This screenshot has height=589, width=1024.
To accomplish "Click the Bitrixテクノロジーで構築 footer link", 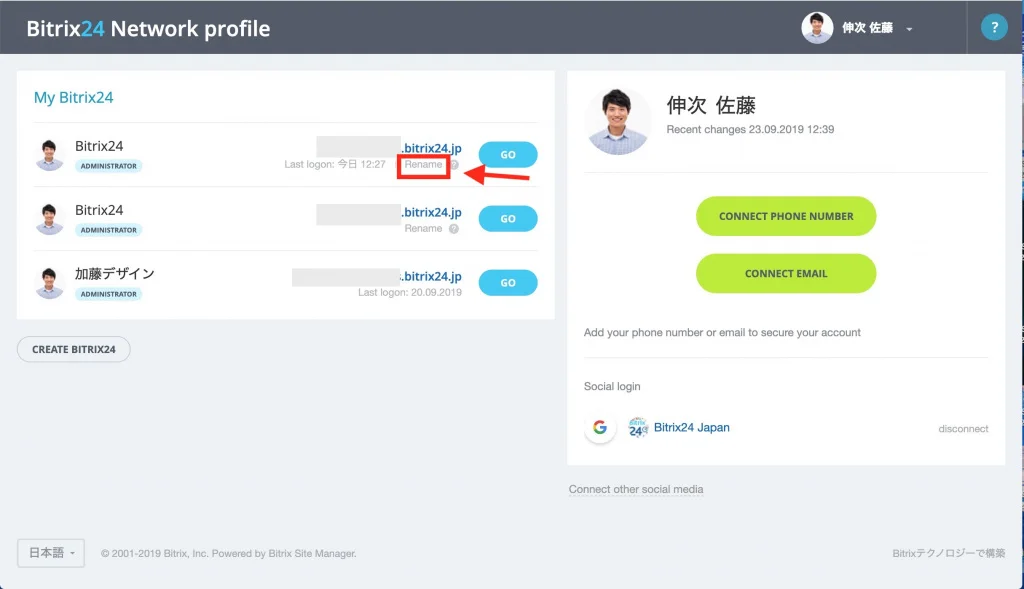I will click(x=948, y=553).
